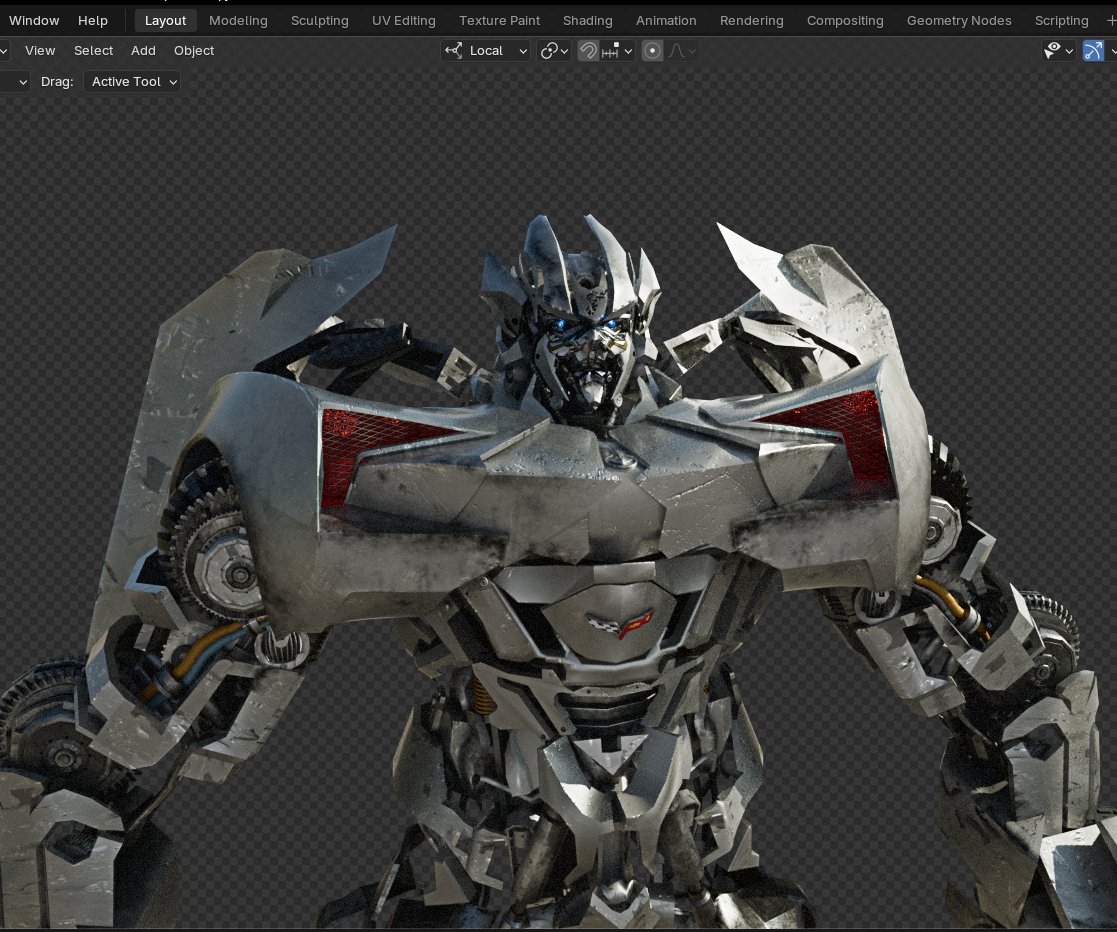Image resolution: width=1117 pixels, height=932 pixels.
Task: Open the Window menu
Action: tap(33, 21)
